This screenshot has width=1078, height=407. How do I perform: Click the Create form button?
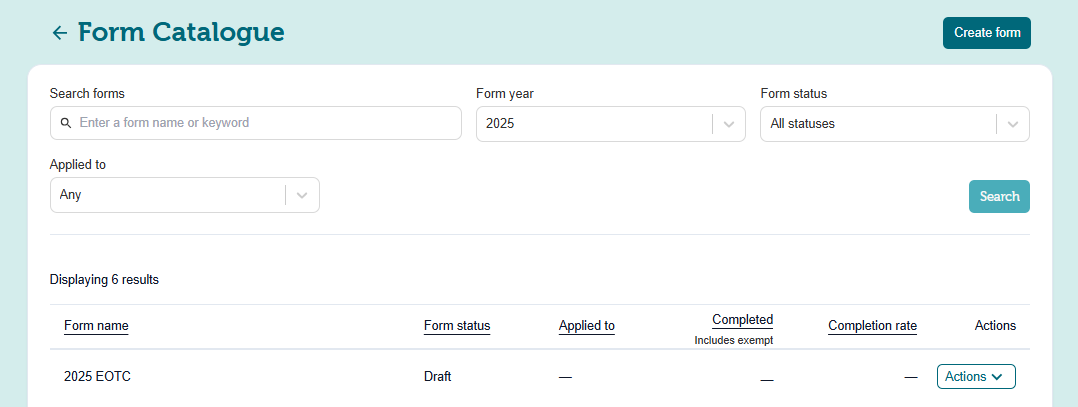[986, 33]
